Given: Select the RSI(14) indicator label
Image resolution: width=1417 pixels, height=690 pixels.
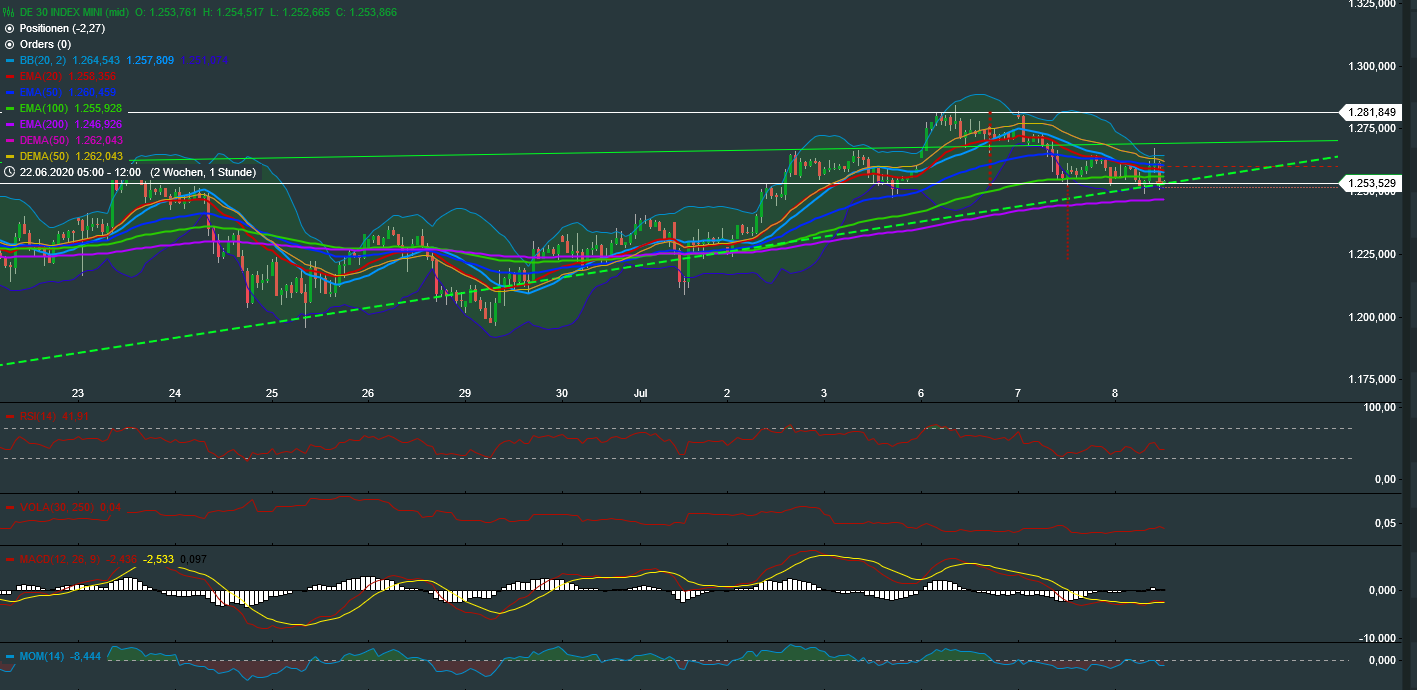Looking at the screenshot, I should pos(39,416).
